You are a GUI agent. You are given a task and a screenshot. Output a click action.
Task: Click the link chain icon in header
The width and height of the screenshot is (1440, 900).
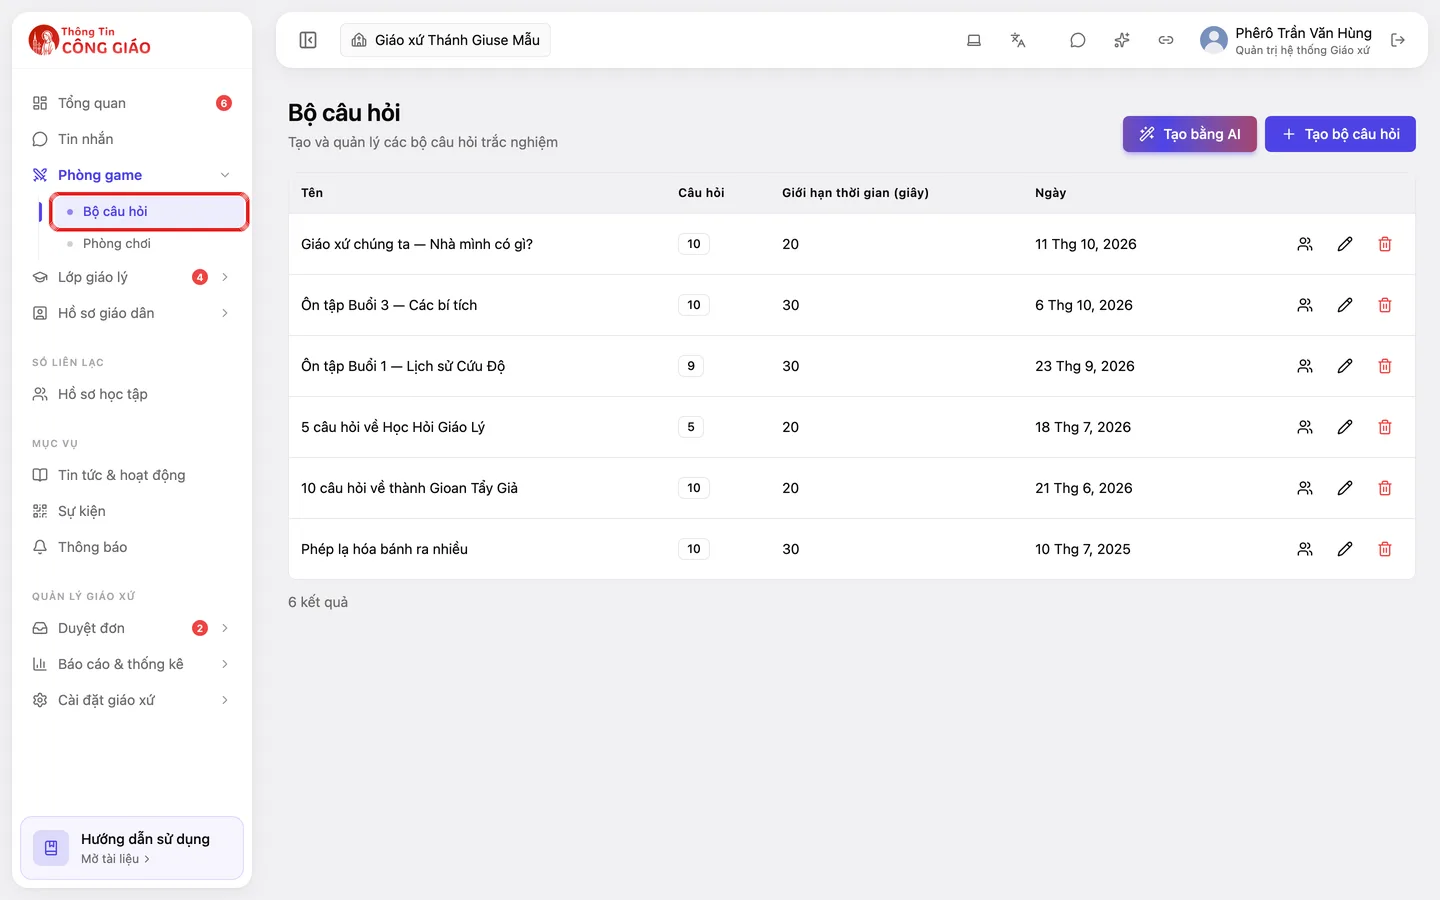click(x=1166, y=40)
